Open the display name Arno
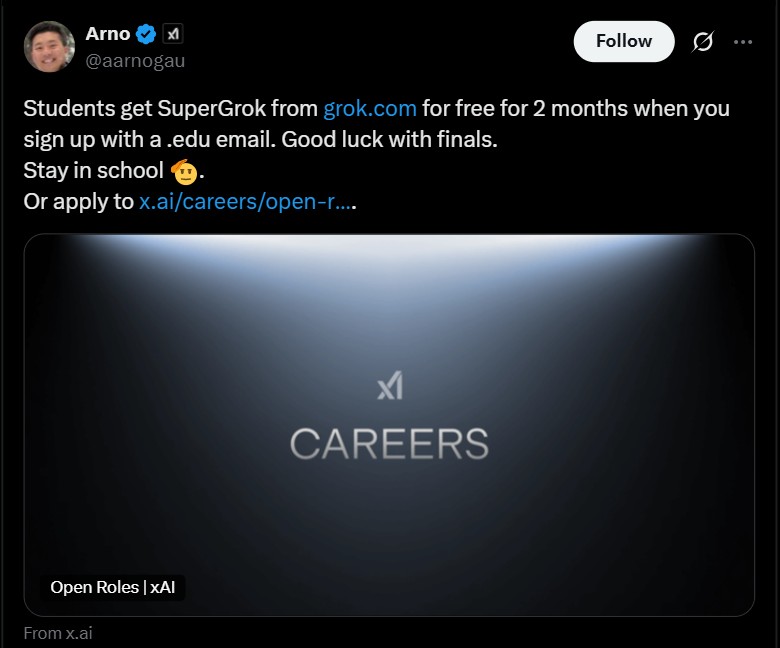The width and height of the screenshot is (780, 648). [108, 34]
